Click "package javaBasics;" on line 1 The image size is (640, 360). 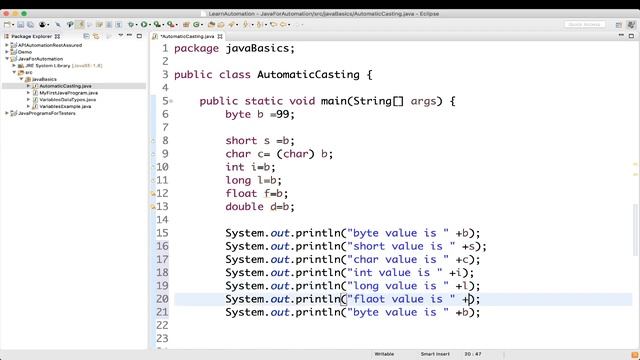click(x=234, y=48)
